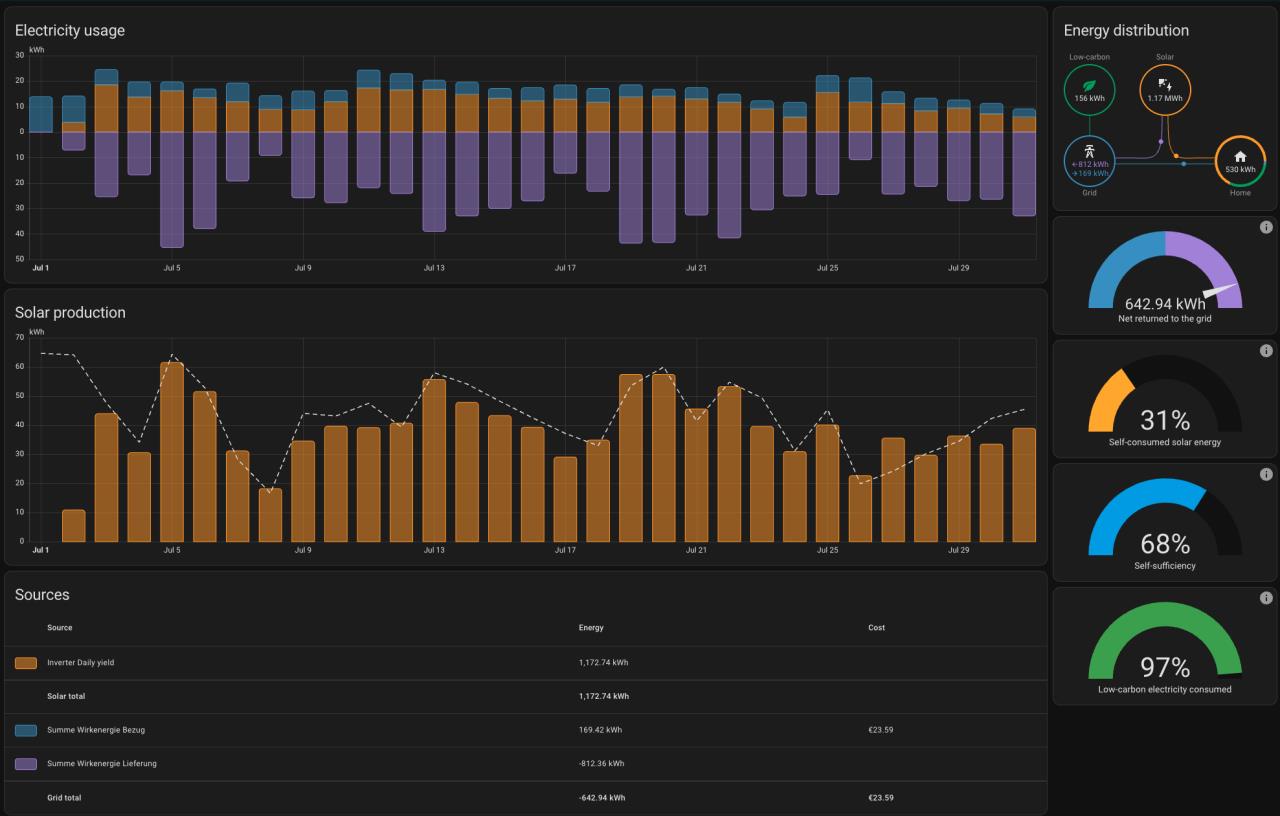Click purple swatch beside Summe Wirkenergie Lieferung
Image resolution: width=1280 pixels, height=816 pixels.
pos(27,764)
